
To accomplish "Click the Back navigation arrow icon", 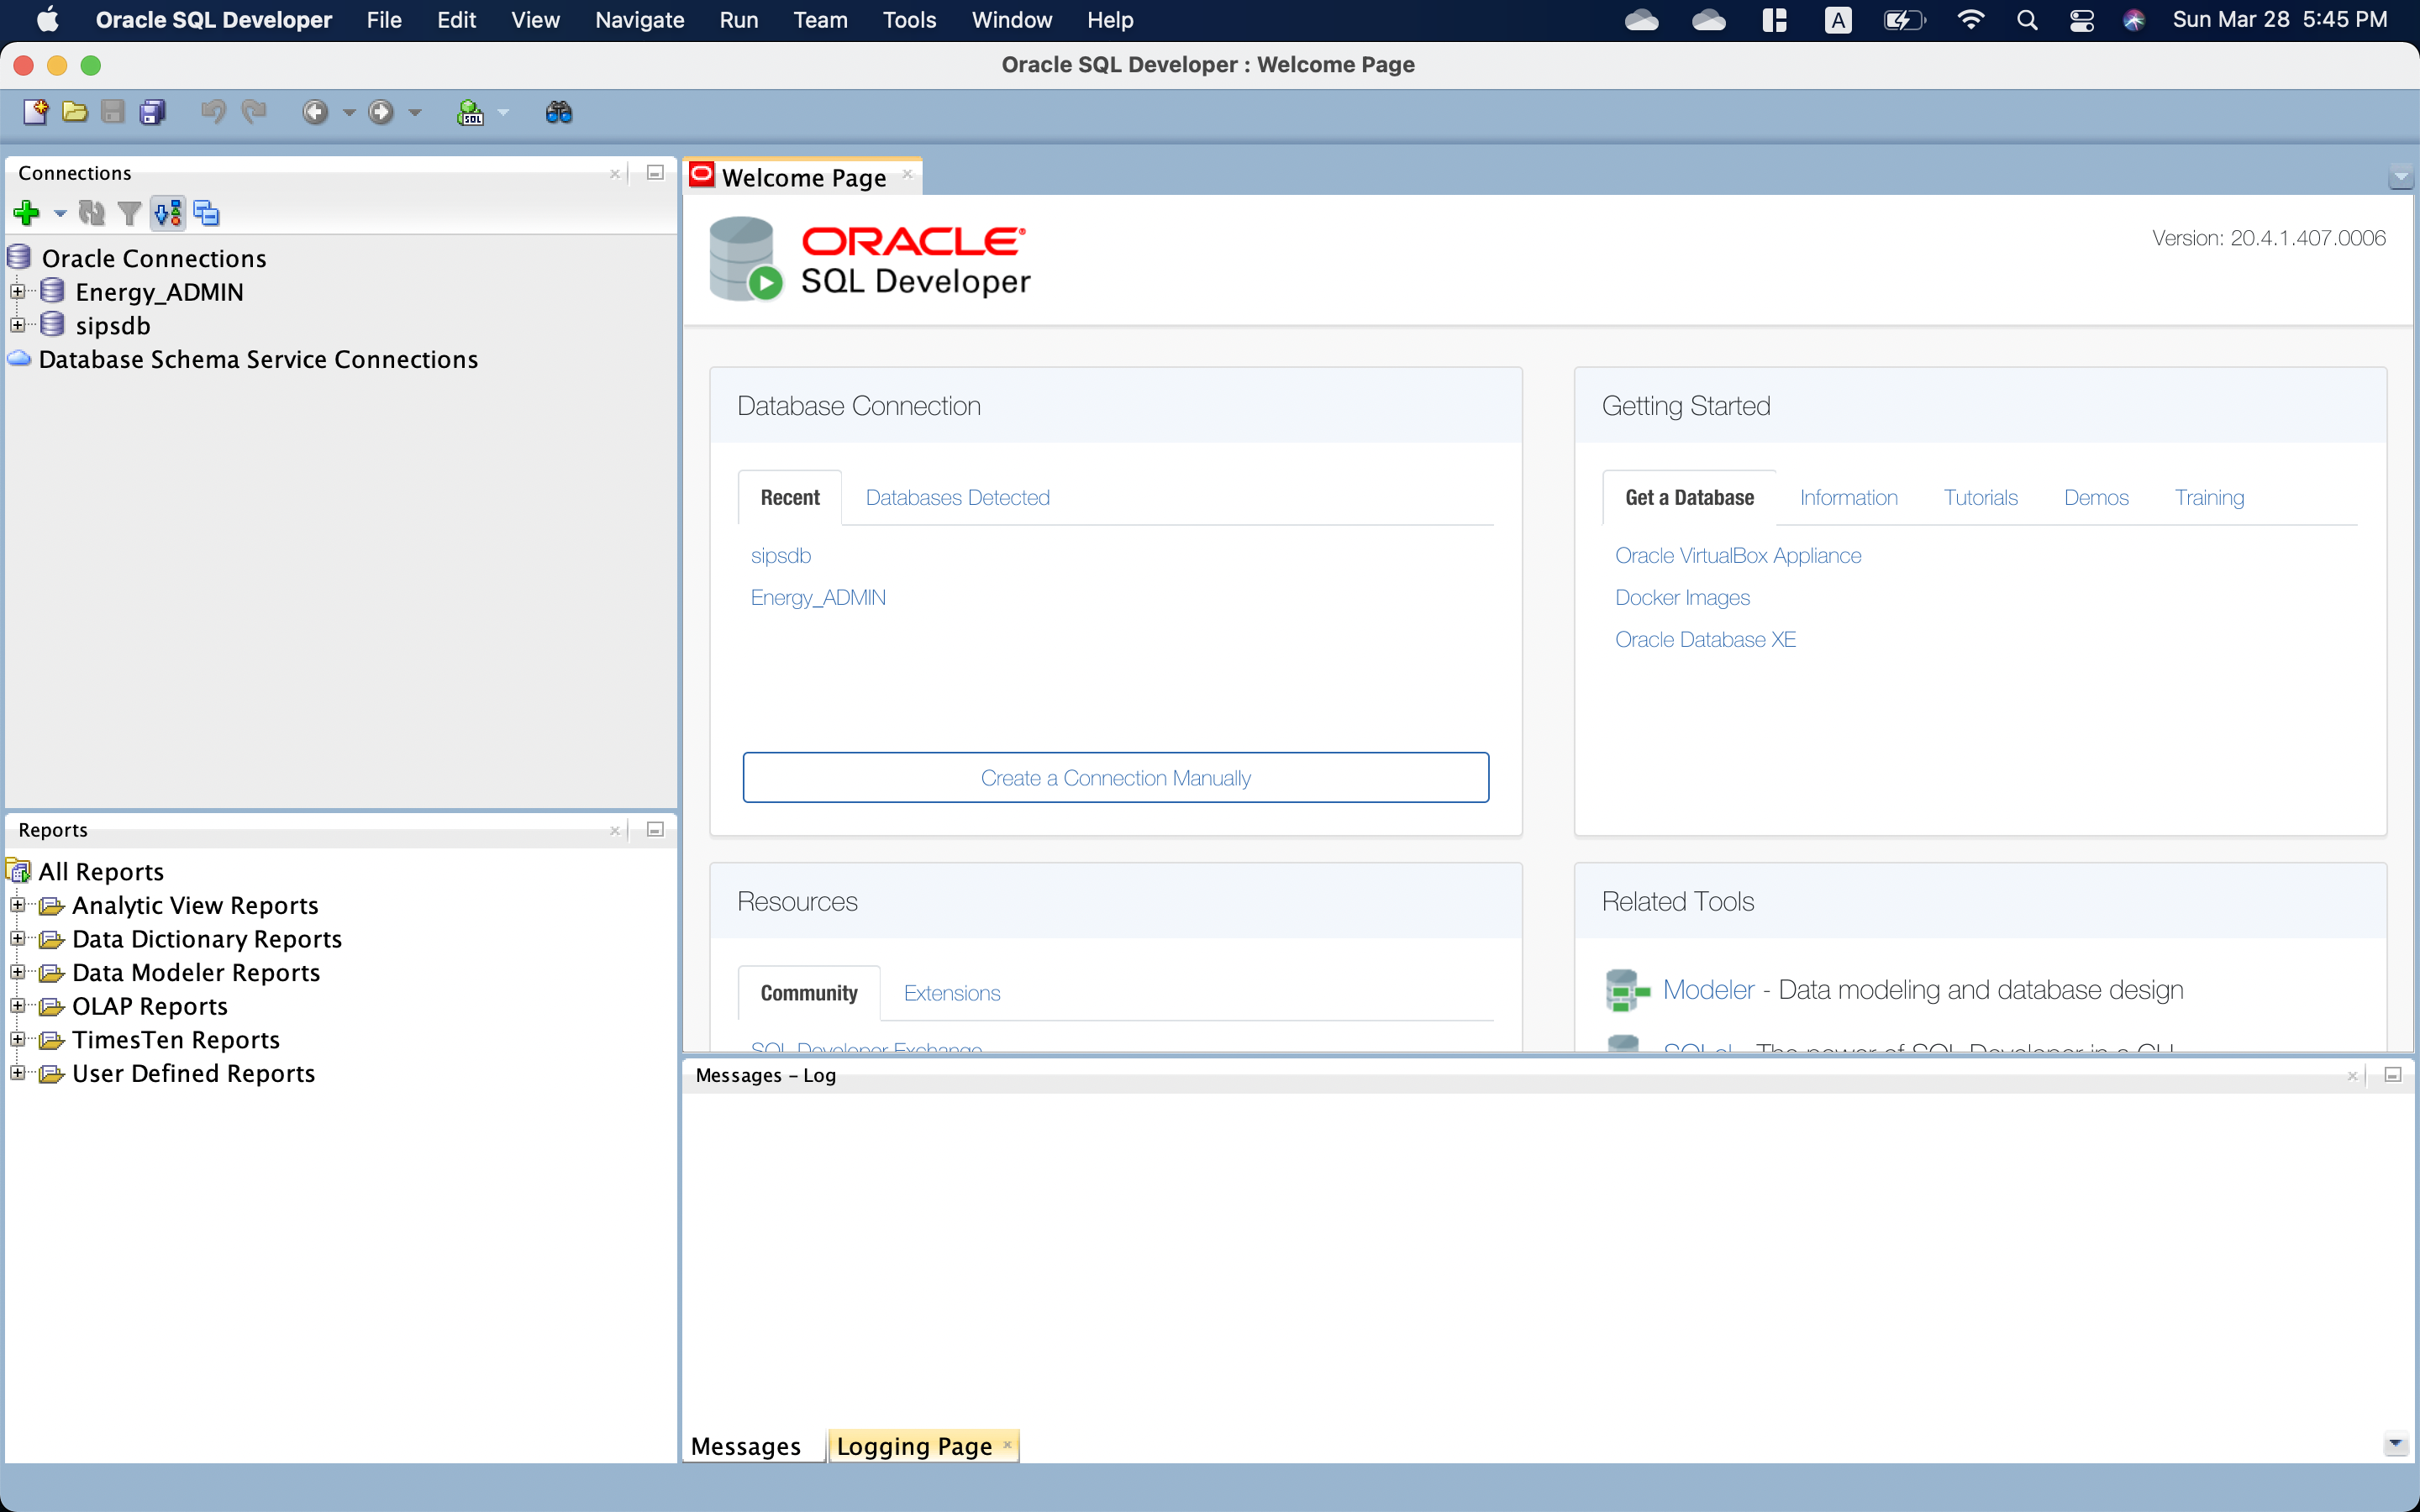I will pyautogui.click(x=315, y=112).
